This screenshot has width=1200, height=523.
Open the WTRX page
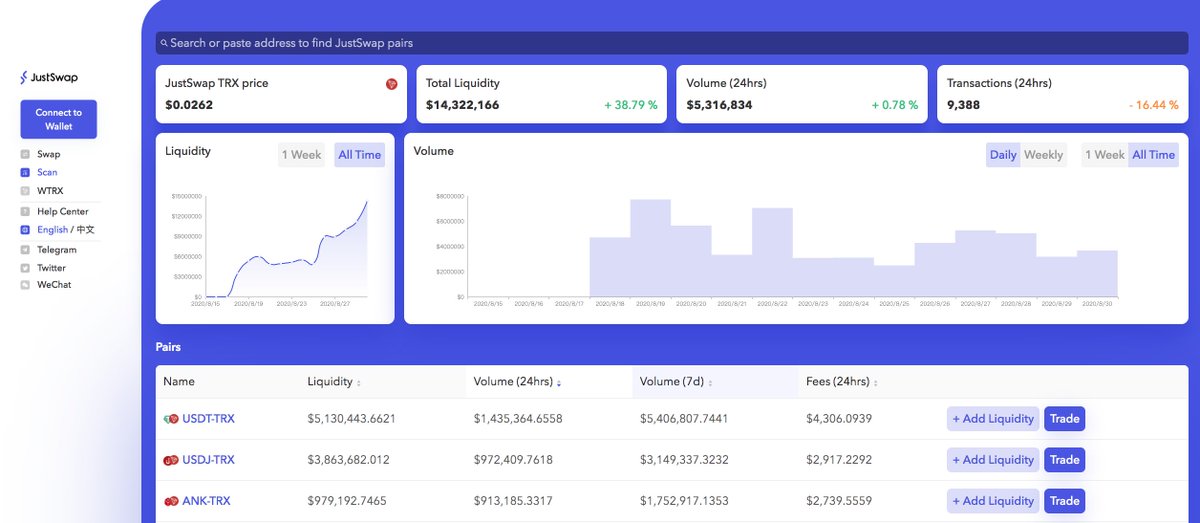50,190
